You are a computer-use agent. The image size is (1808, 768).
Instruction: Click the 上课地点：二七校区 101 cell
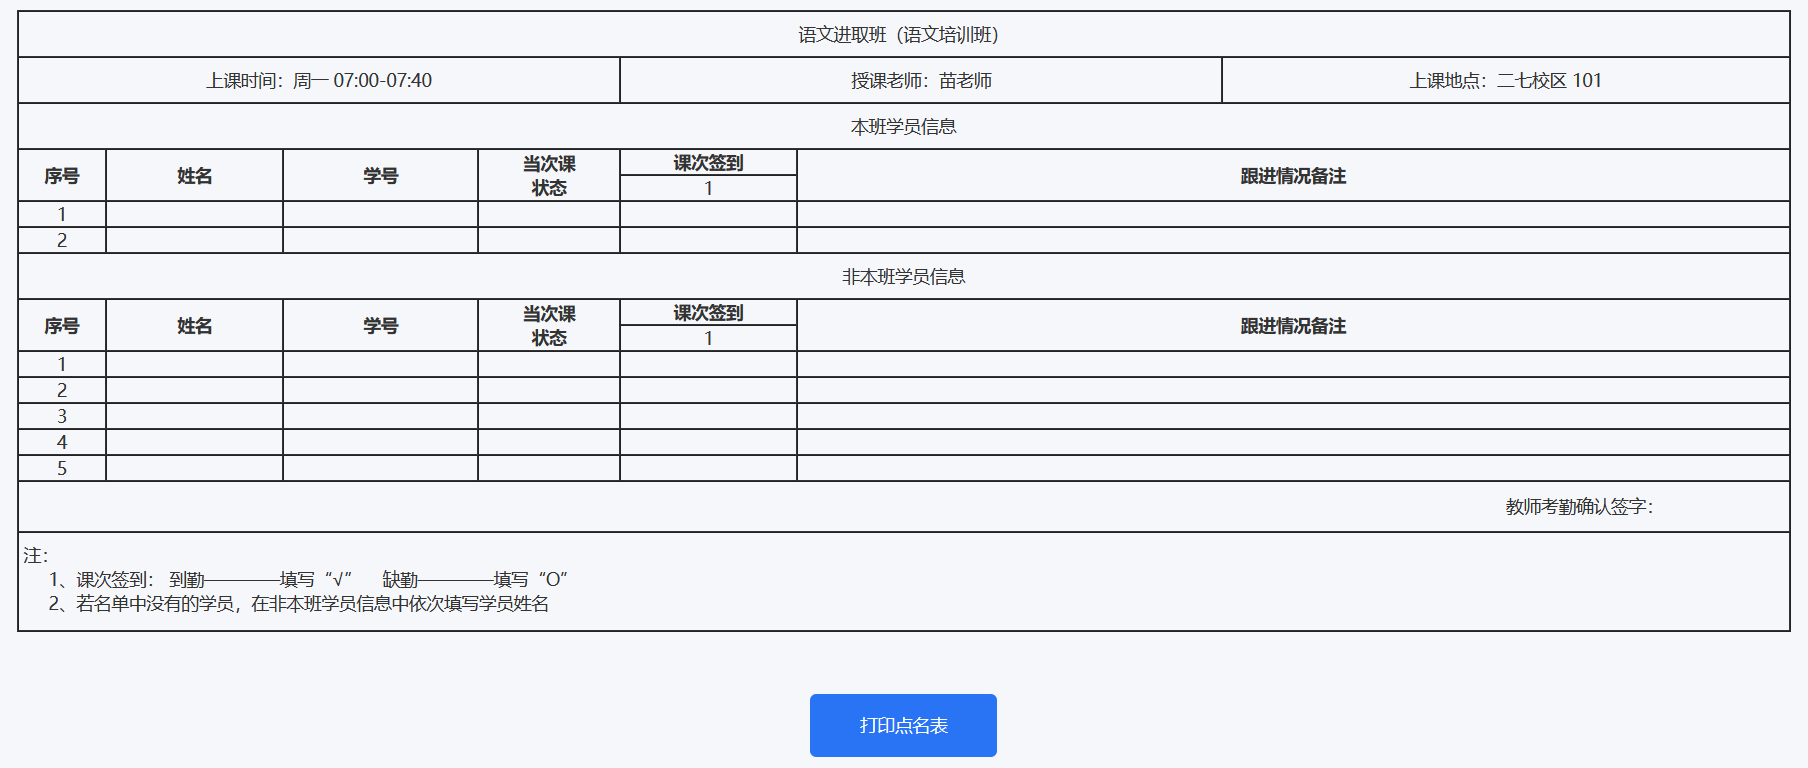point(1506,80)
